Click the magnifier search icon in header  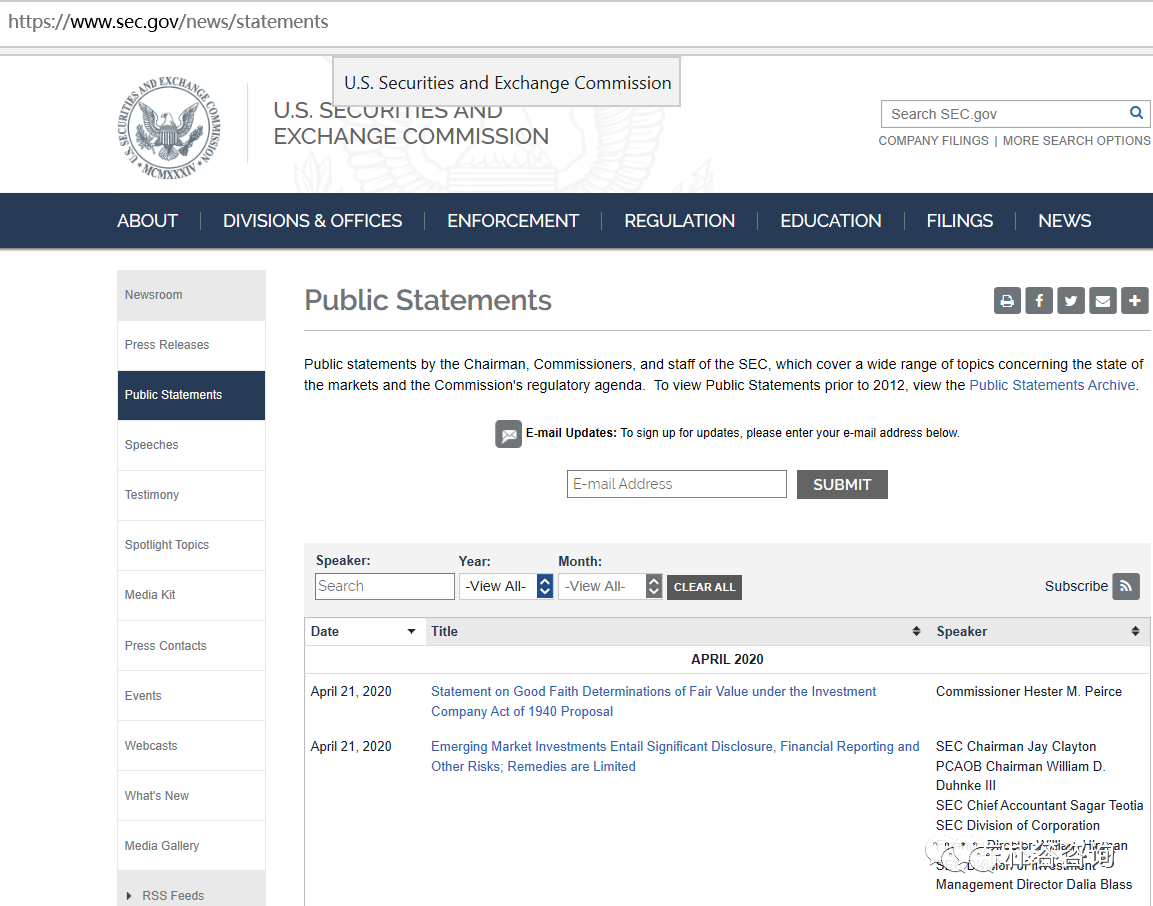tap(1136, 113)
